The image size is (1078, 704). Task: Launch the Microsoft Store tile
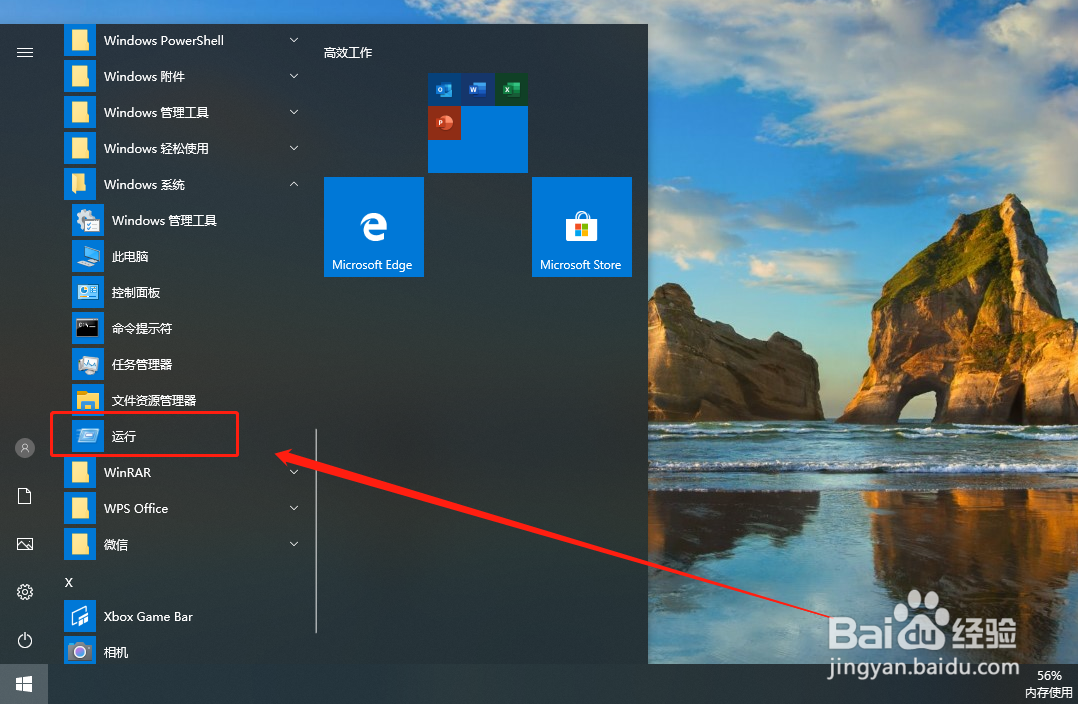click(582, 227)
